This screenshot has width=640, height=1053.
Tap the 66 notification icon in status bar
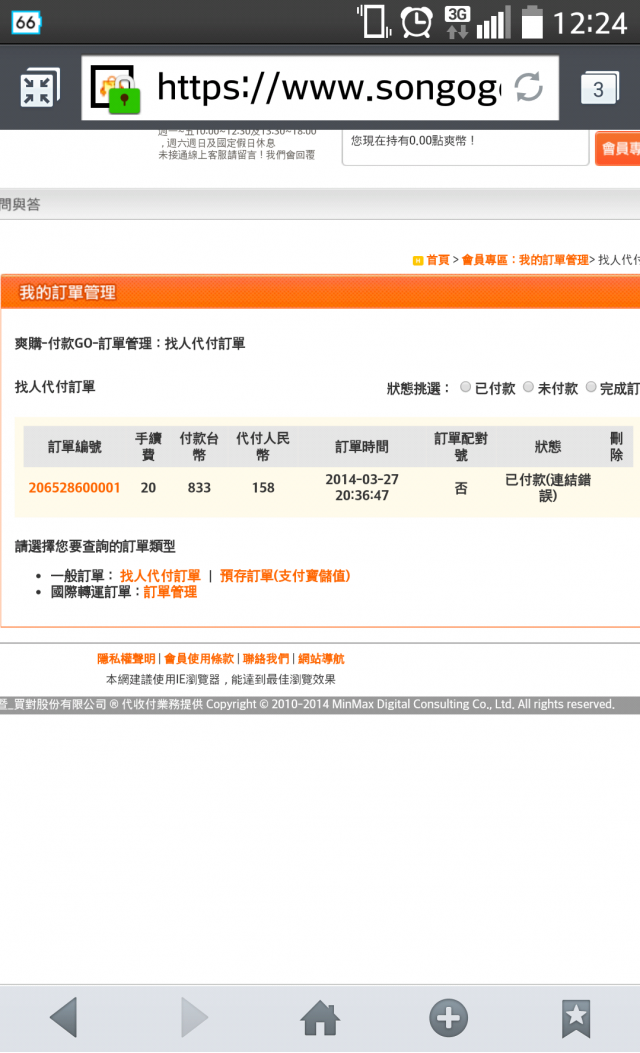(x=26, y=23)
